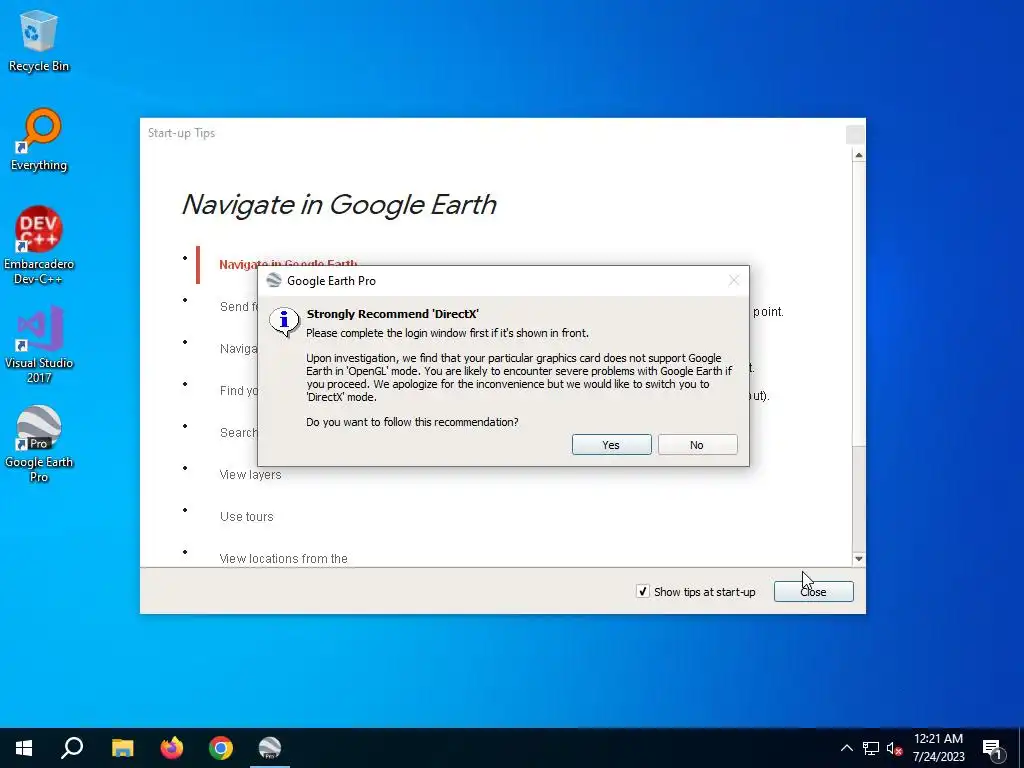Click the muted volume icon in tray
The height and width of the screenshot is (768, 1024).
tap(894, 748)
